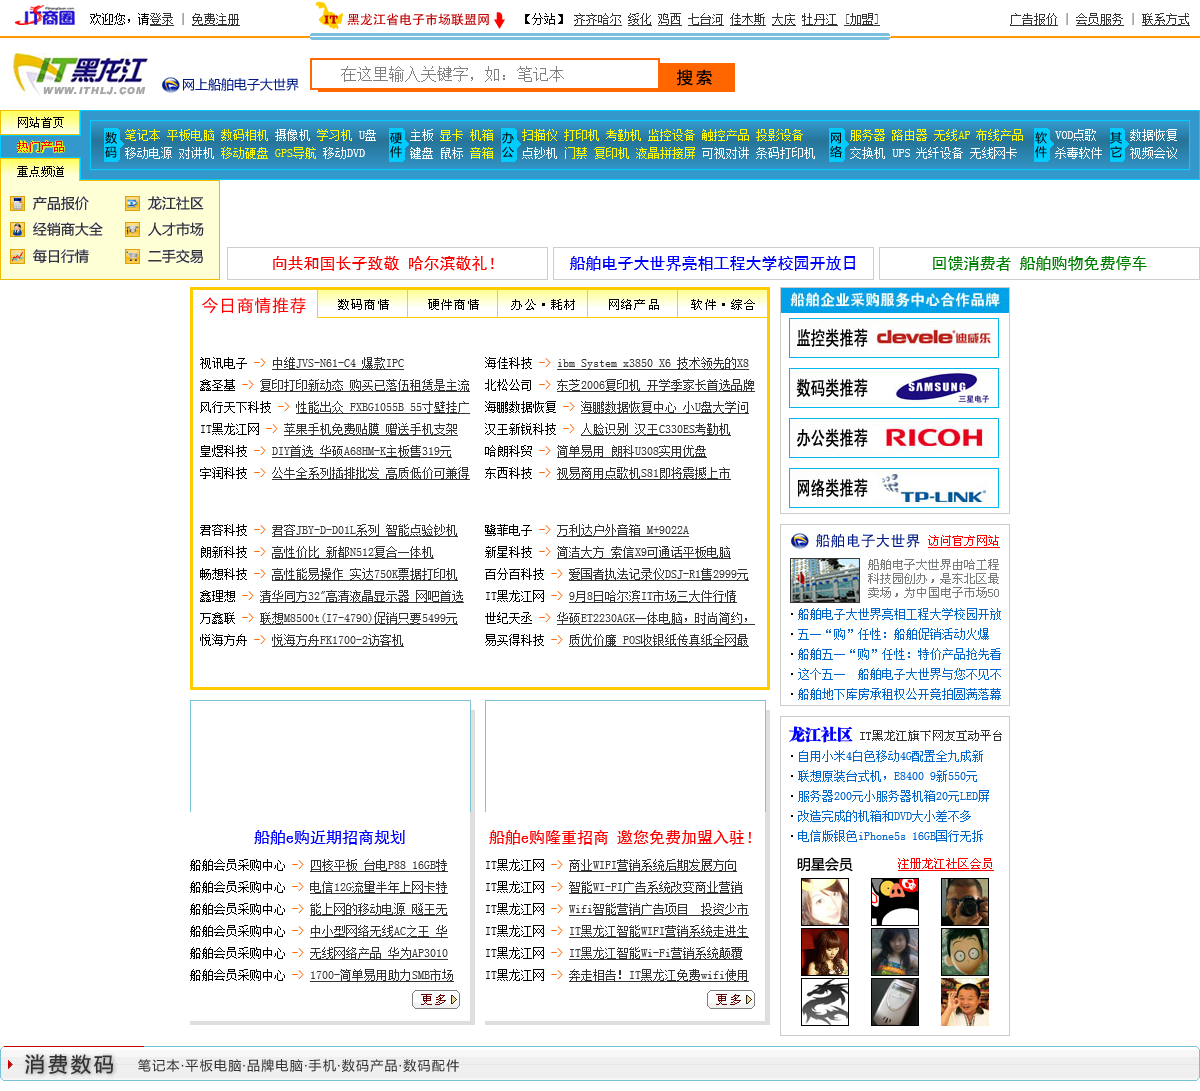The image size is (1200, 1091).
Task: Click the 二手交易 cart icon
Action: (132, 257)
